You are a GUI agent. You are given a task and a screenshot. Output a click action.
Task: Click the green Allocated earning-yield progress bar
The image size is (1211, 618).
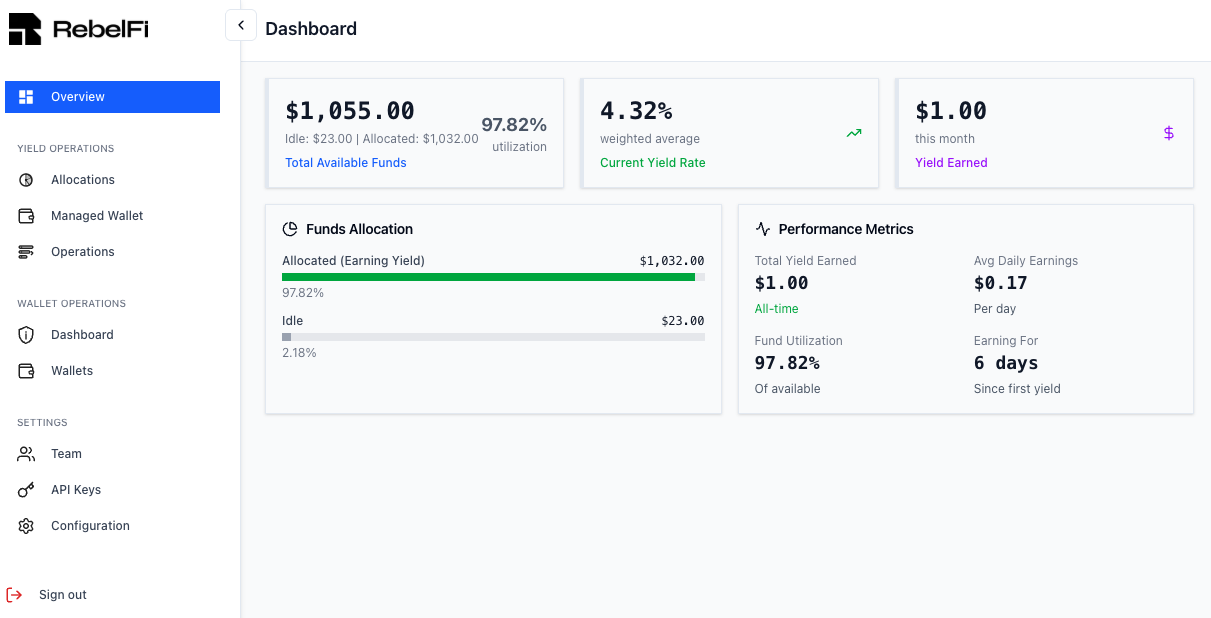[490, 277]
